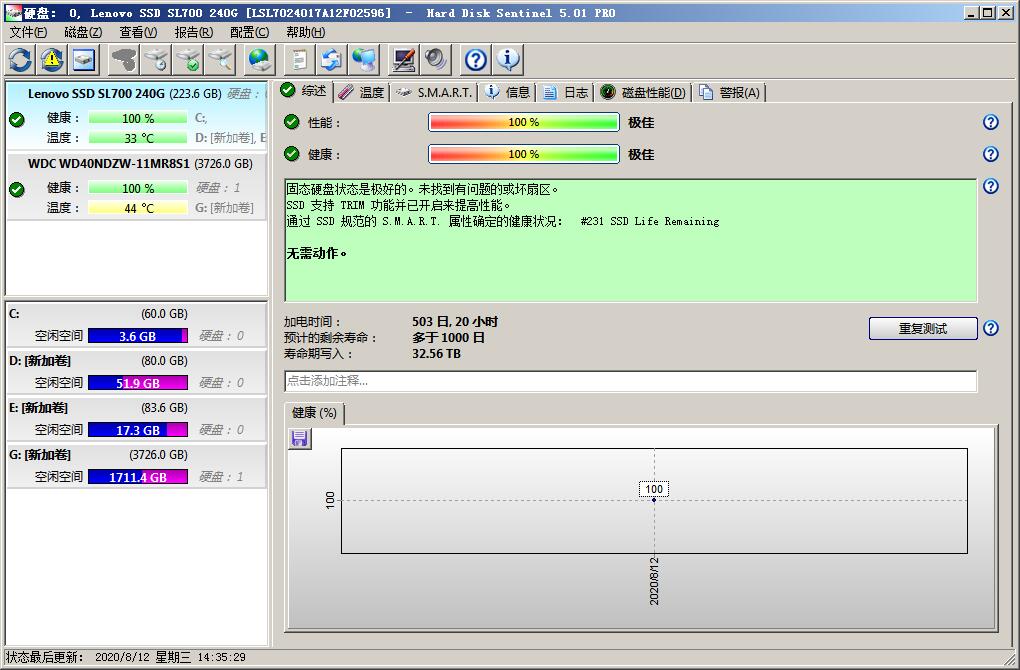Open the 配置(C) menu
Image resolution: width=1020 pixels, height=670 pixels.
[249, 32]
